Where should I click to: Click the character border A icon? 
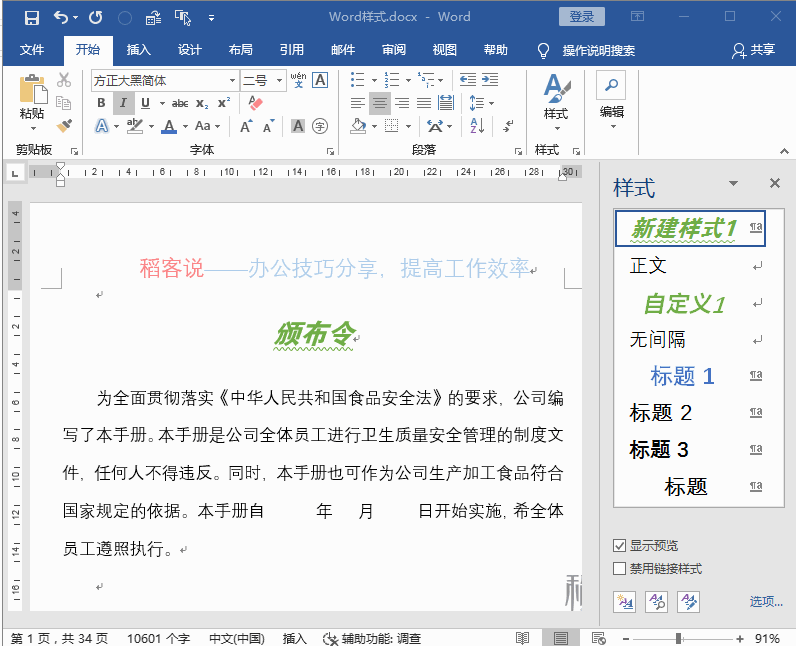[x=320, y=80]
